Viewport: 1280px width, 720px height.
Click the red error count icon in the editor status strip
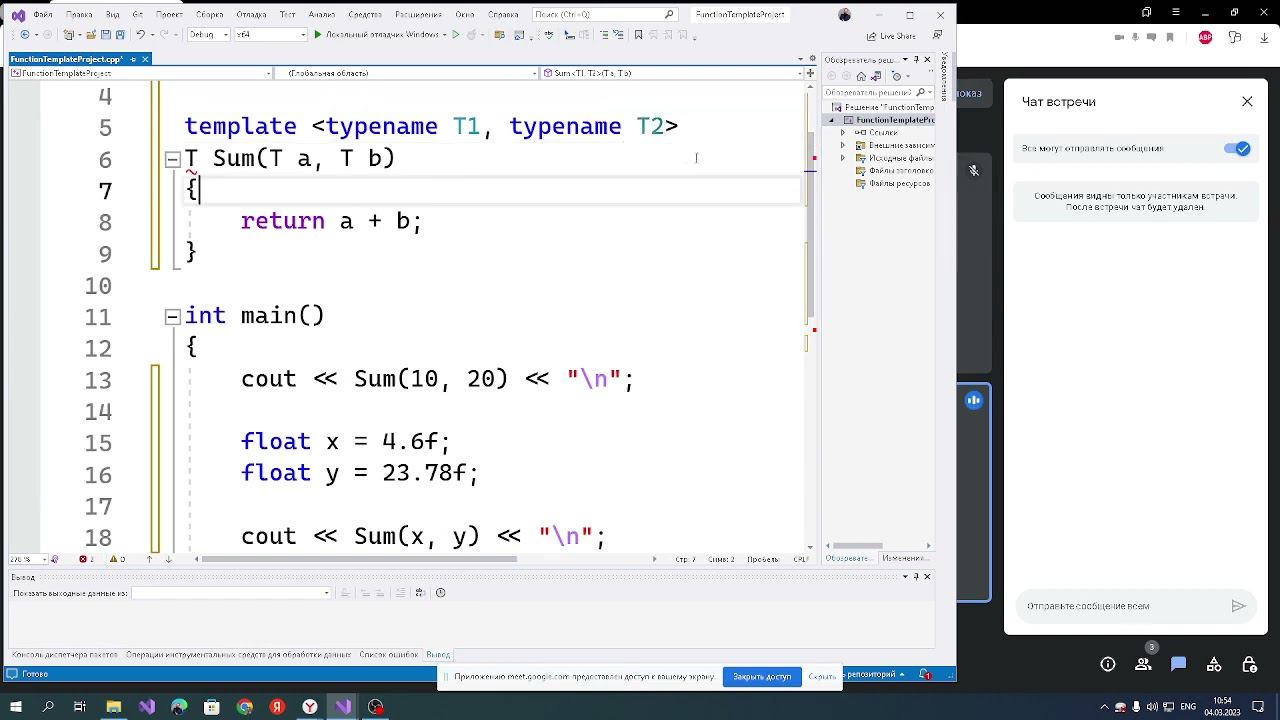[x=83, y=559]
